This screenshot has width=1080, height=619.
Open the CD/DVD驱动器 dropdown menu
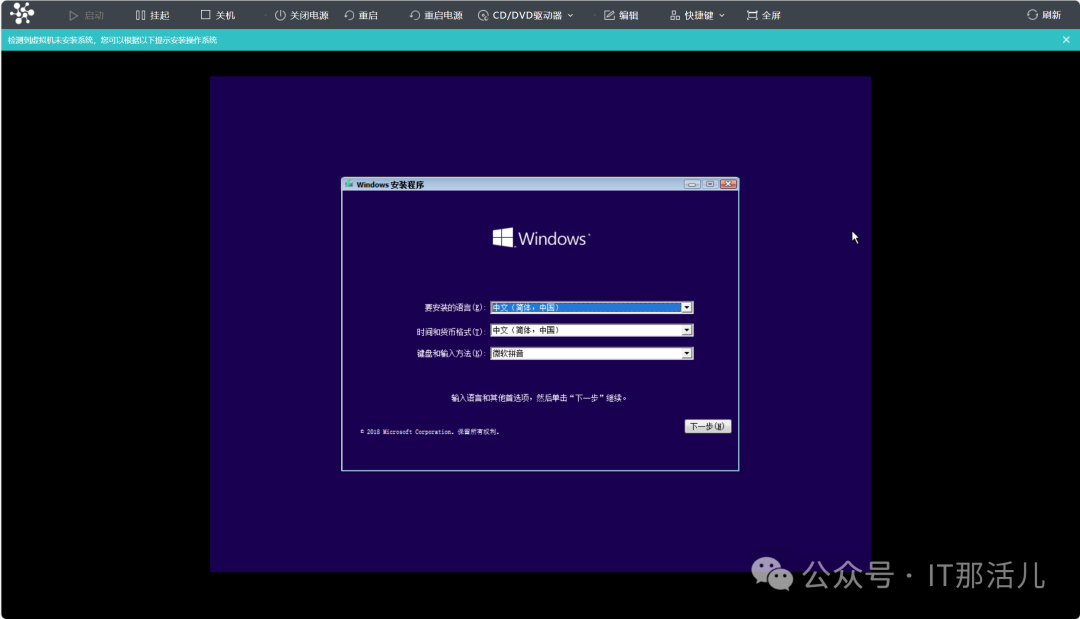click(x=526, y=15)
